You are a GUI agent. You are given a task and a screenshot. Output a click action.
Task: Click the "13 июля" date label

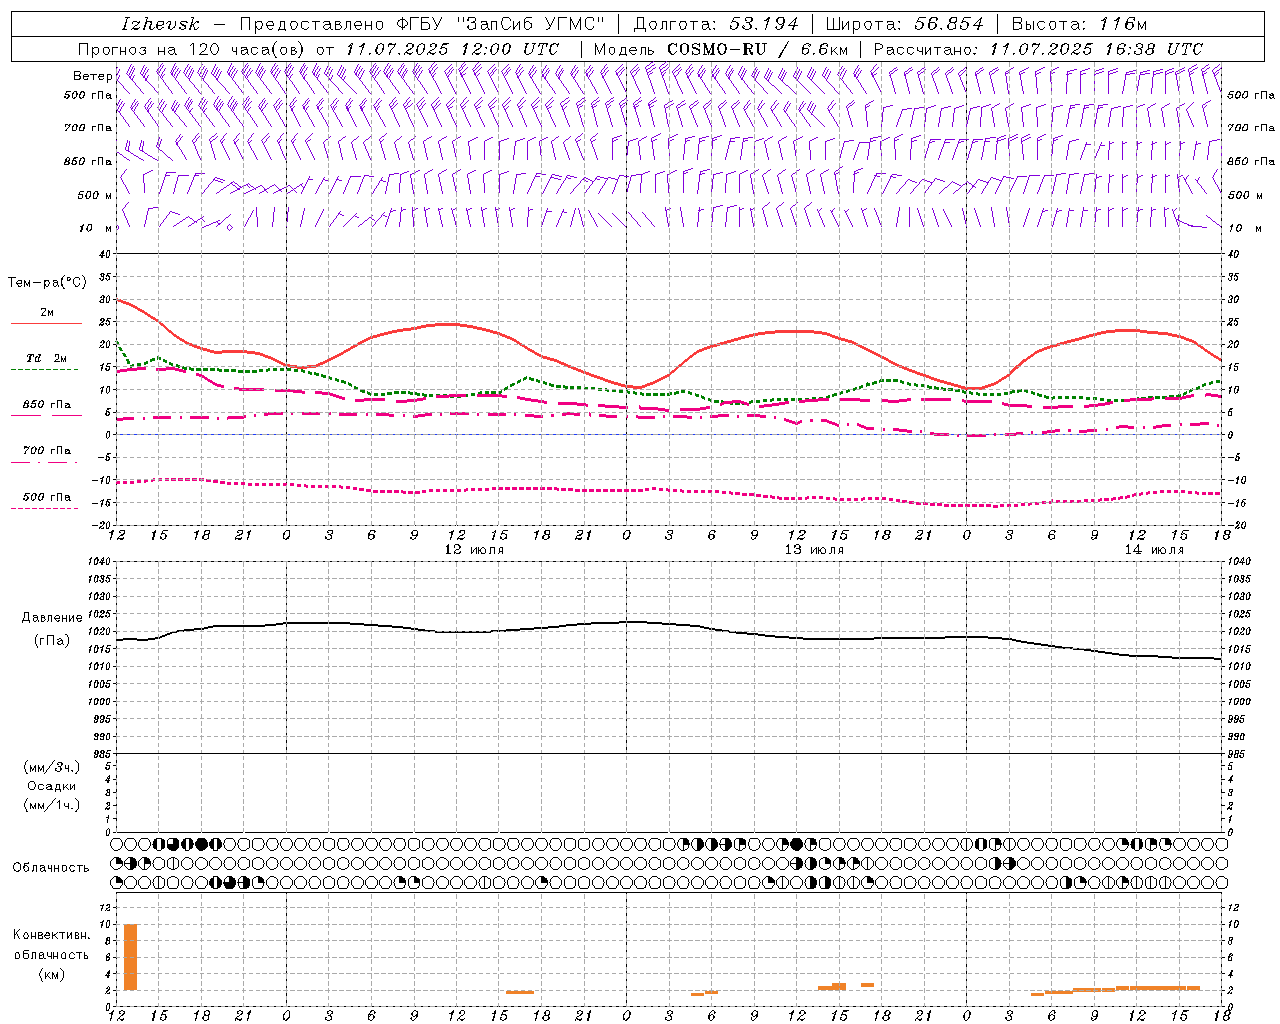tap(814, 550)
